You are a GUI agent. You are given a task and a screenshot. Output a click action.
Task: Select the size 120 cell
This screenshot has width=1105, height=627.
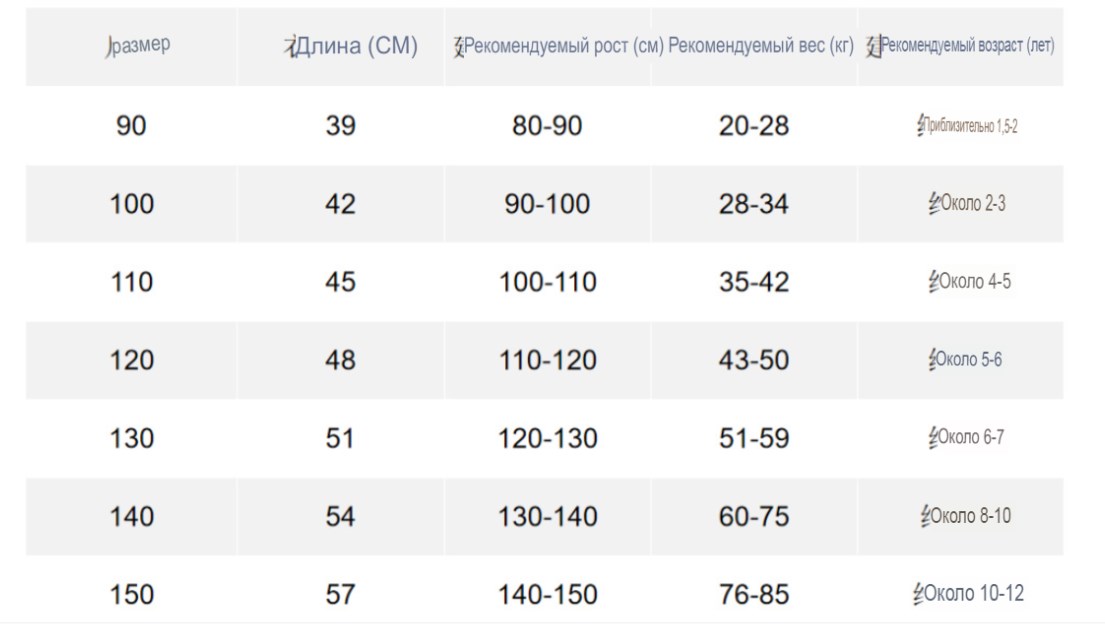coord(132,361)
